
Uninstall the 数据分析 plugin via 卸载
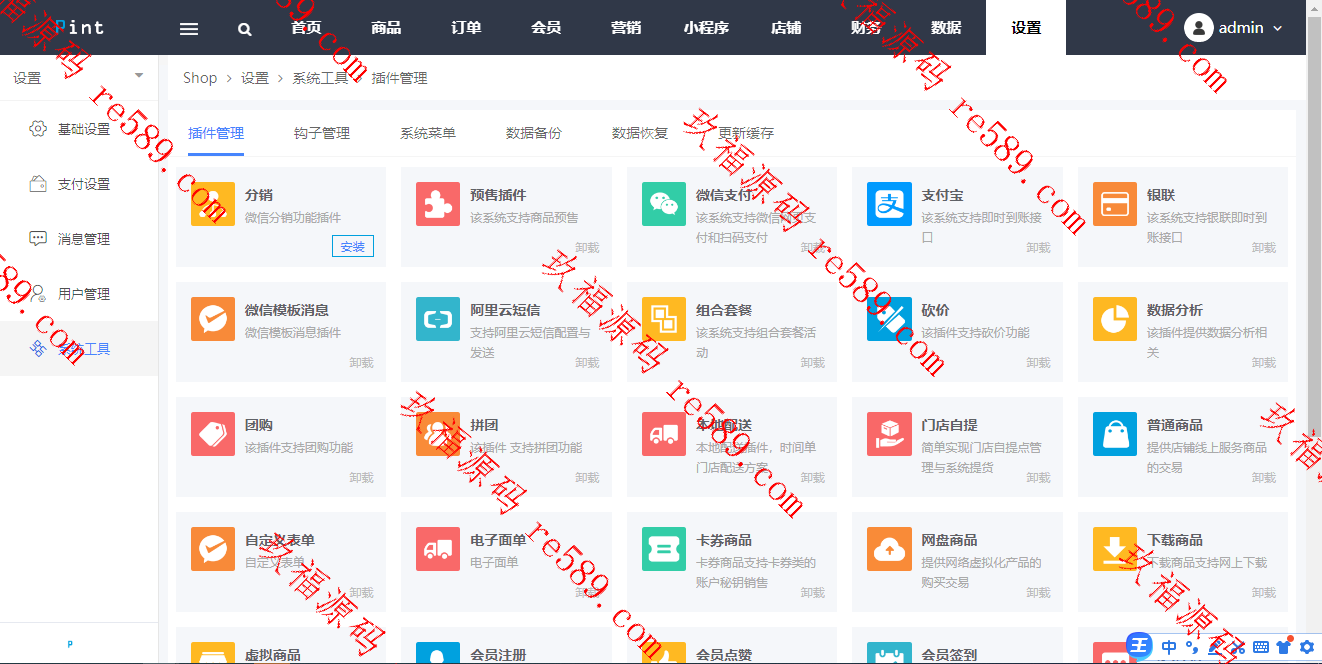pyautogui.click(x=1264, y=363)
